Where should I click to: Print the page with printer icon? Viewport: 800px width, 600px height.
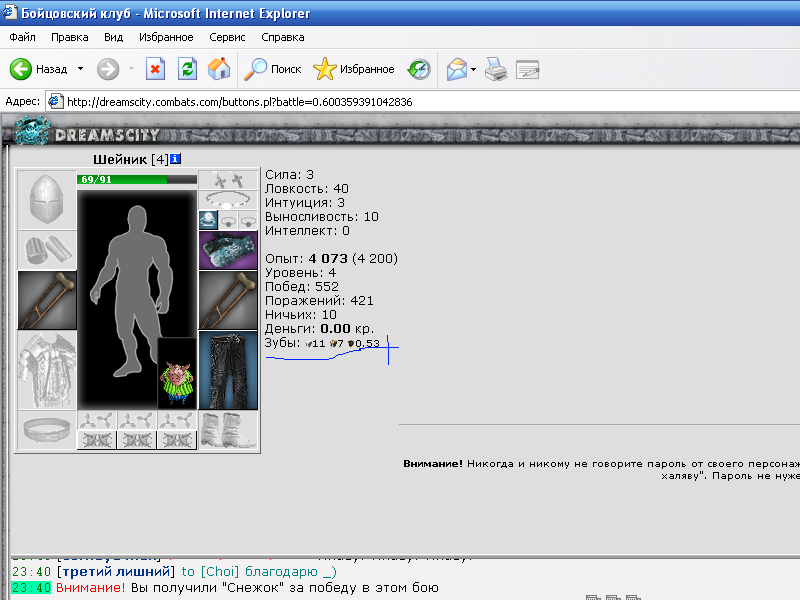pos(495,69)
